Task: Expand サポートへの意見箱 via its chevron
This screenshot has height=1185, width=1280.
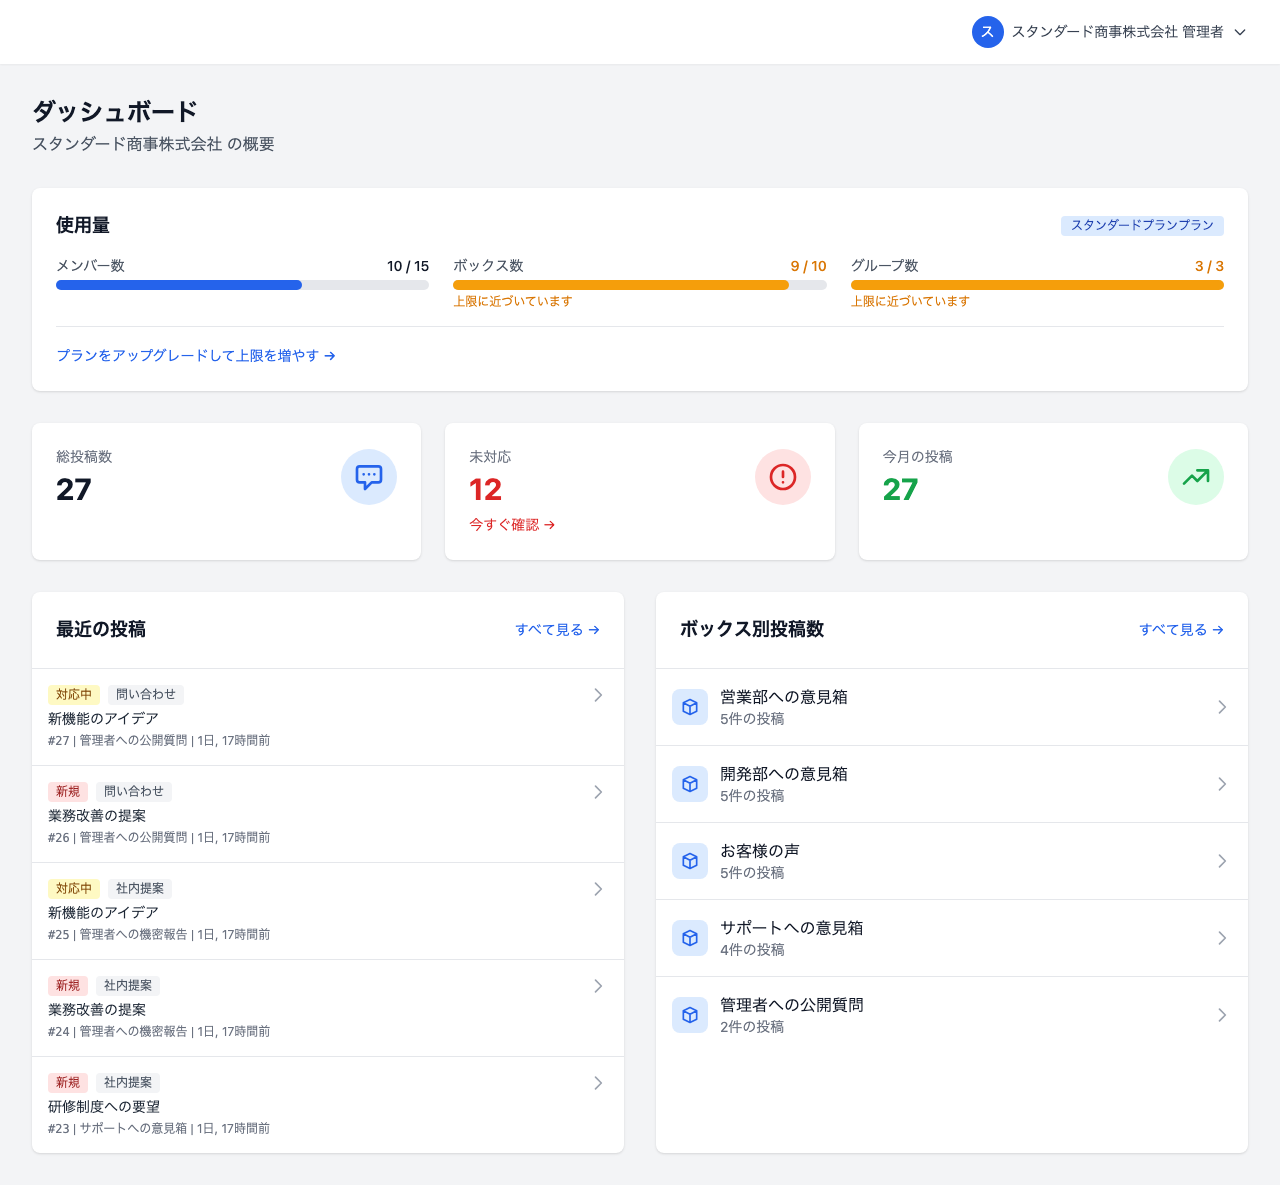Action: pos(1222,938)
